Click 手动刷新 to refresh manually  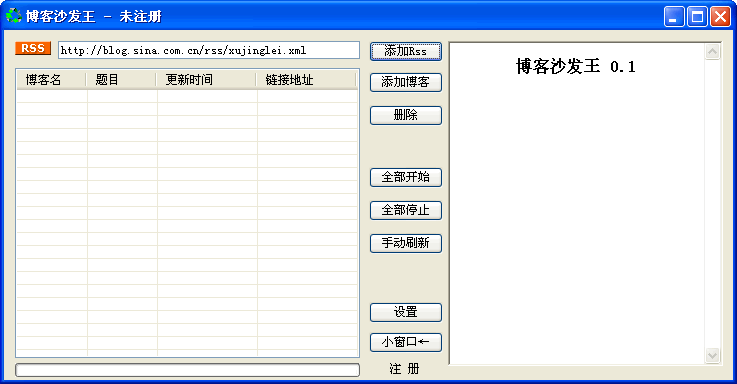pyautogui.click(x=406, y=243)
